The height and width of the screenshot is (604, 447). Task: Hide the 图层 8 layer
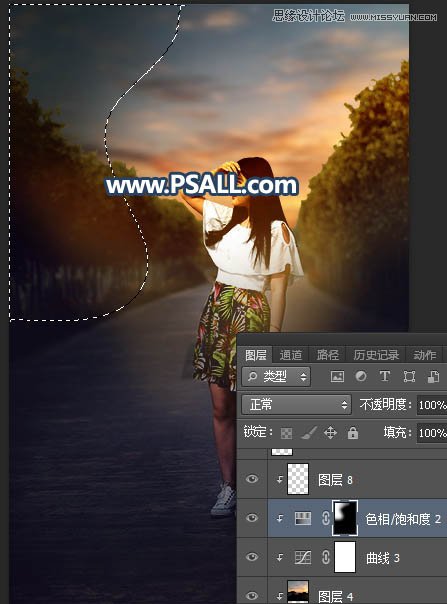(x=252, y=479)
